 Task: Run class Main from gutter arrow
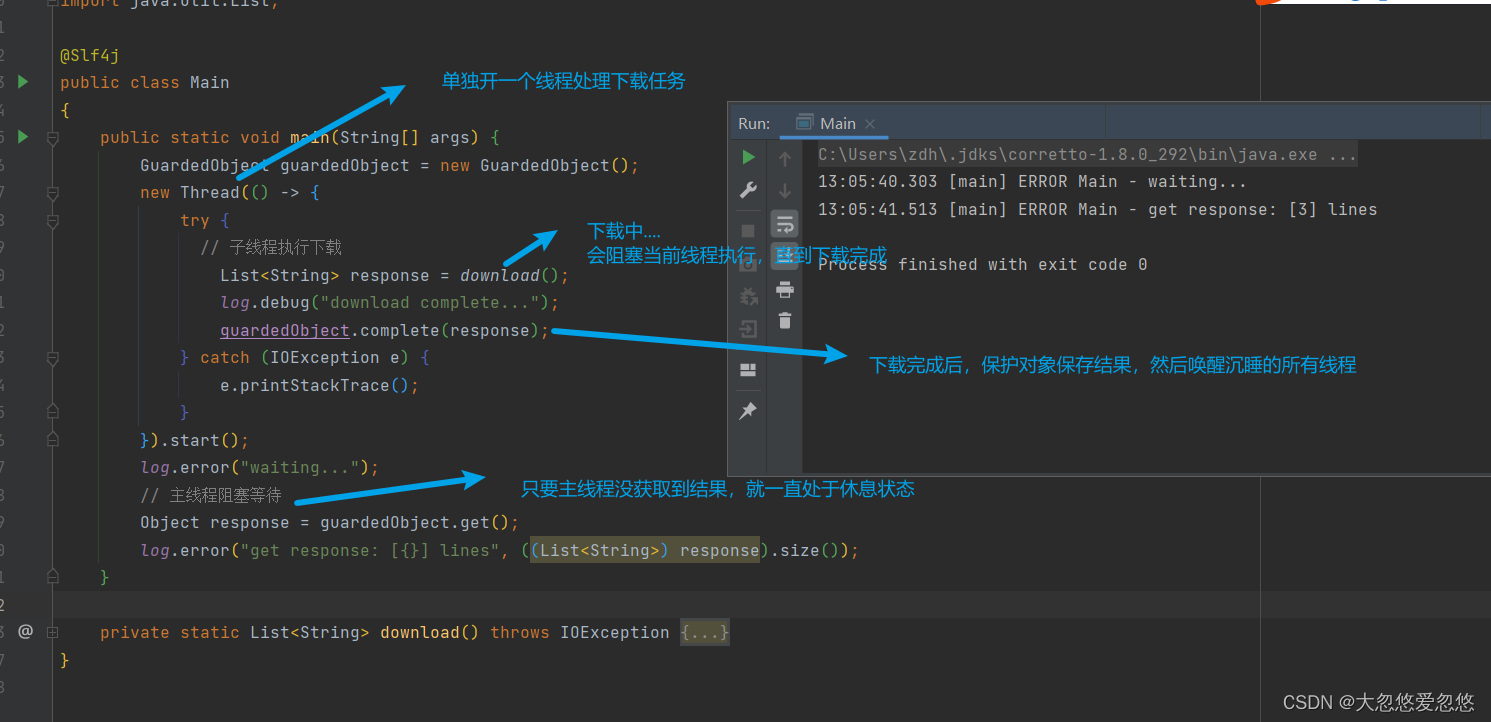23,82
